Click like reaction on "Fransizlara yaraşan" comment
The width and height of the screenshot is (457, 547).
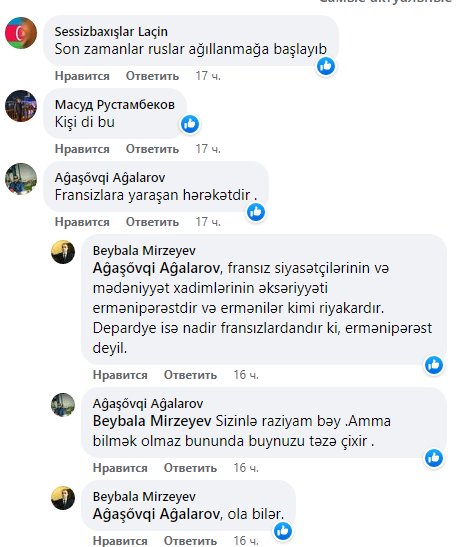point(256,212)
